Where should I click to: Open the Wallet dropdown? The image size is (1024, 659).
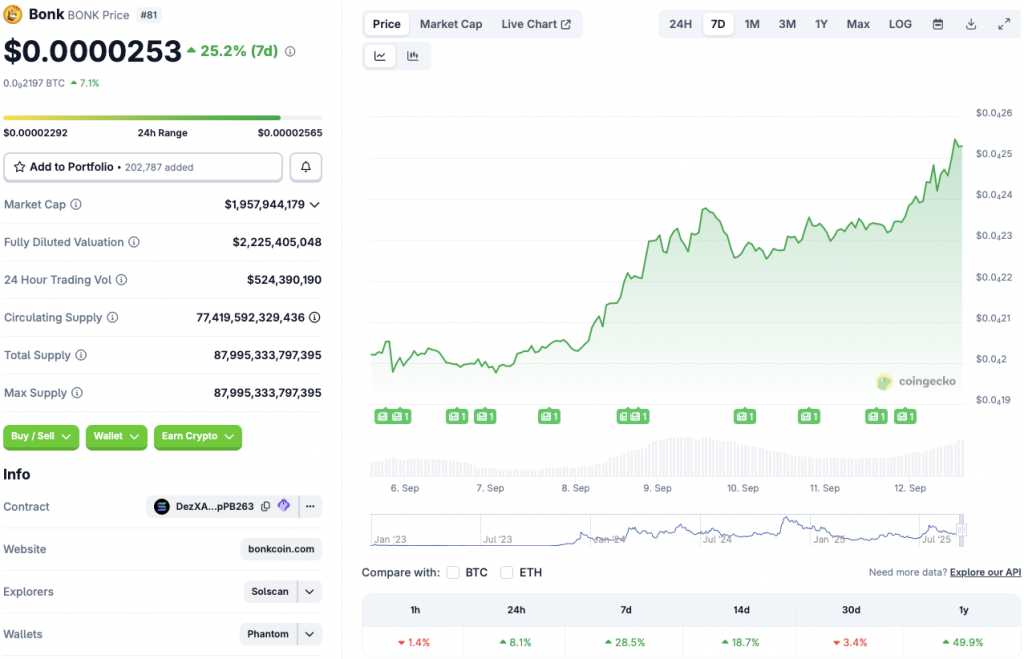[116, 436]
